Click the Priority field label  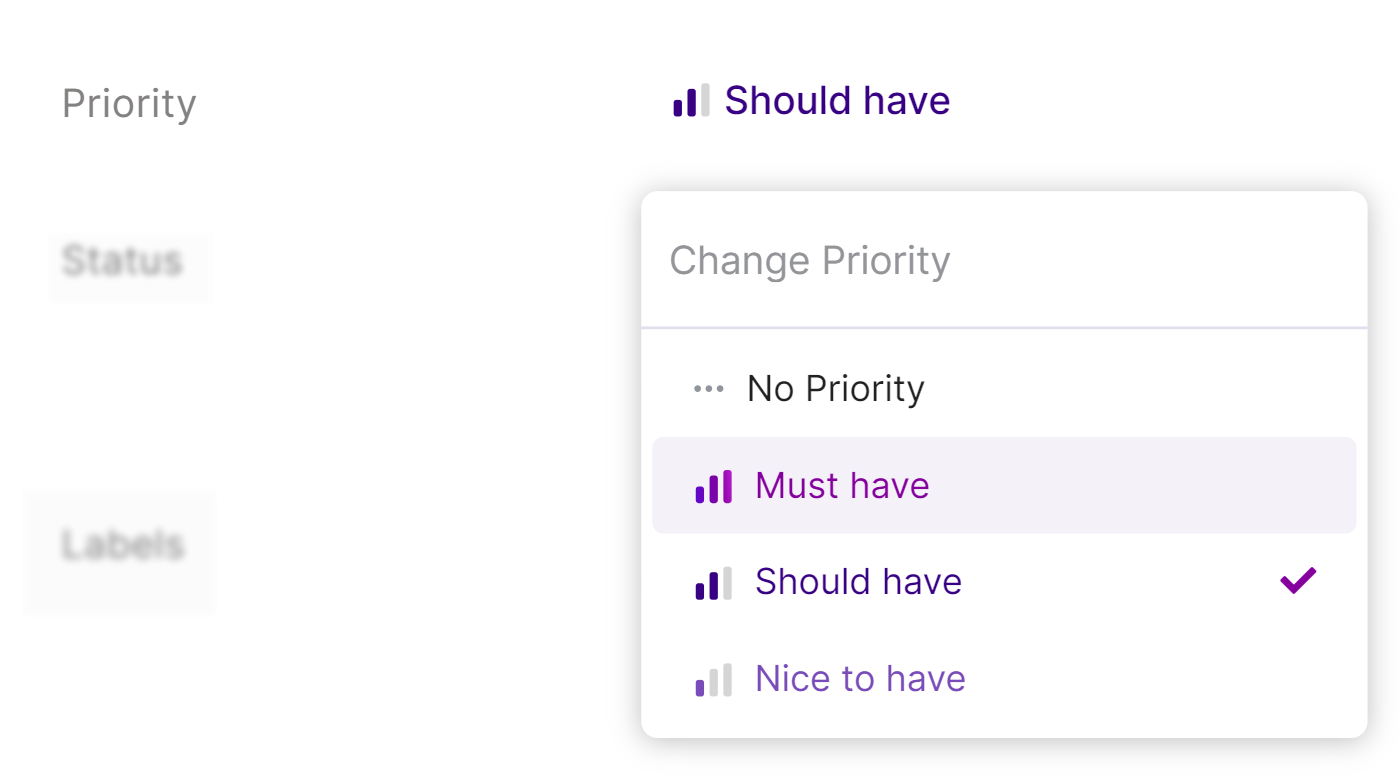(129, 103)
